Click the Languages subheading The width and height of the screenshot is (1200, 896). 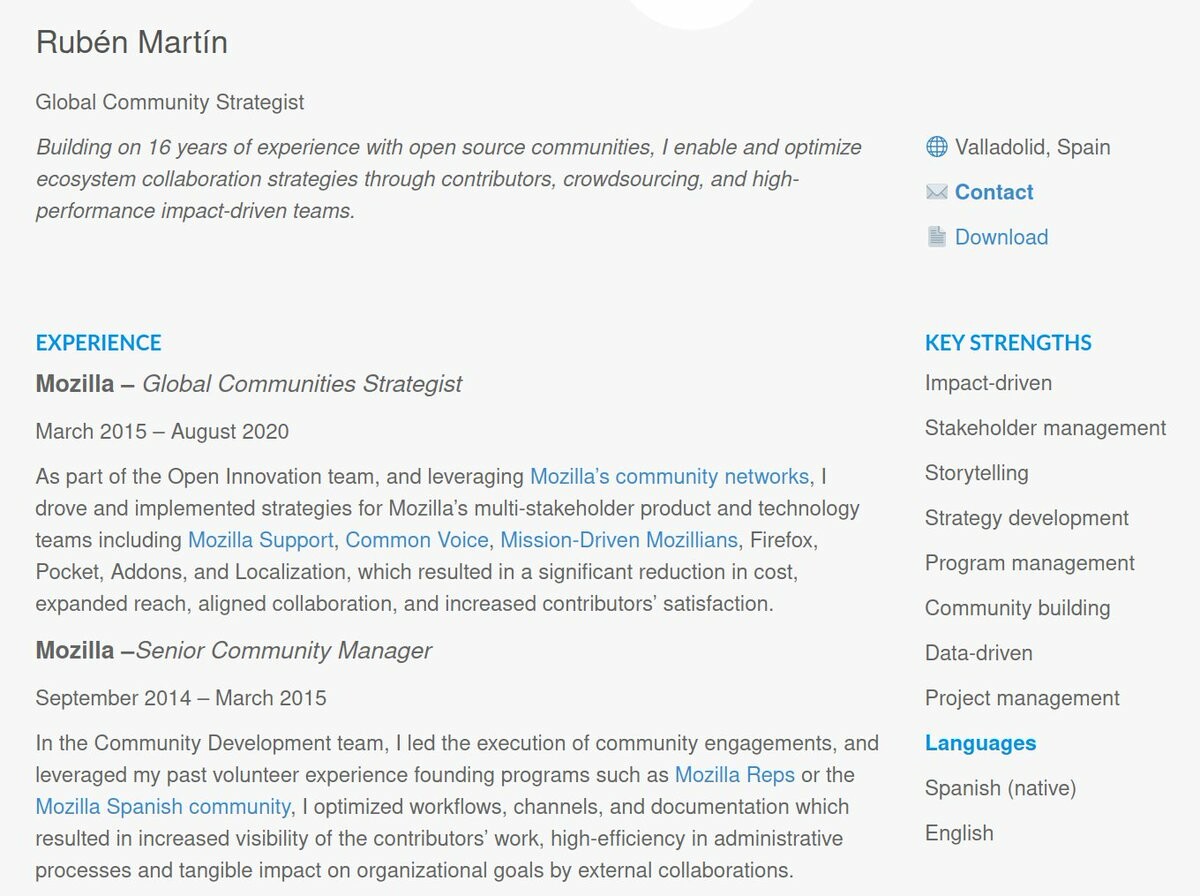click(980, 743)
